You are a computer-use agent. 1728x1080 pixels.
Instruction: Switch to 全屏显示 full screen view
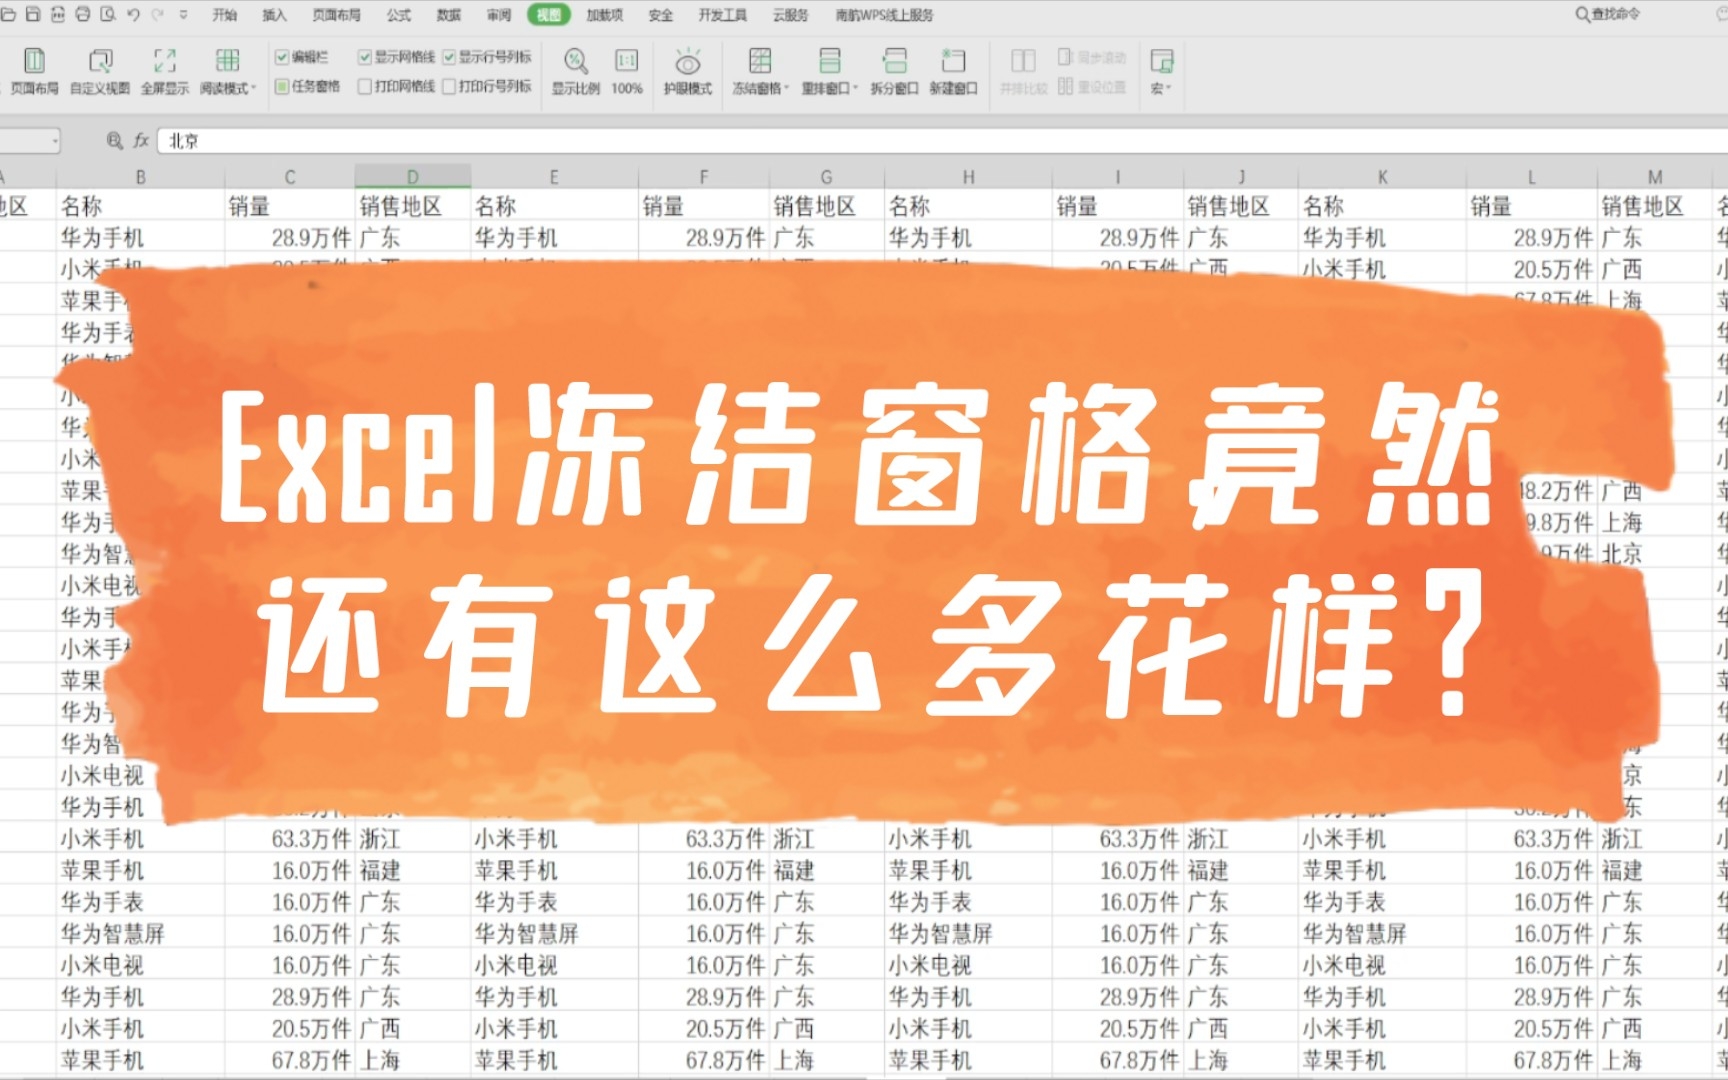tap(163, 70)
